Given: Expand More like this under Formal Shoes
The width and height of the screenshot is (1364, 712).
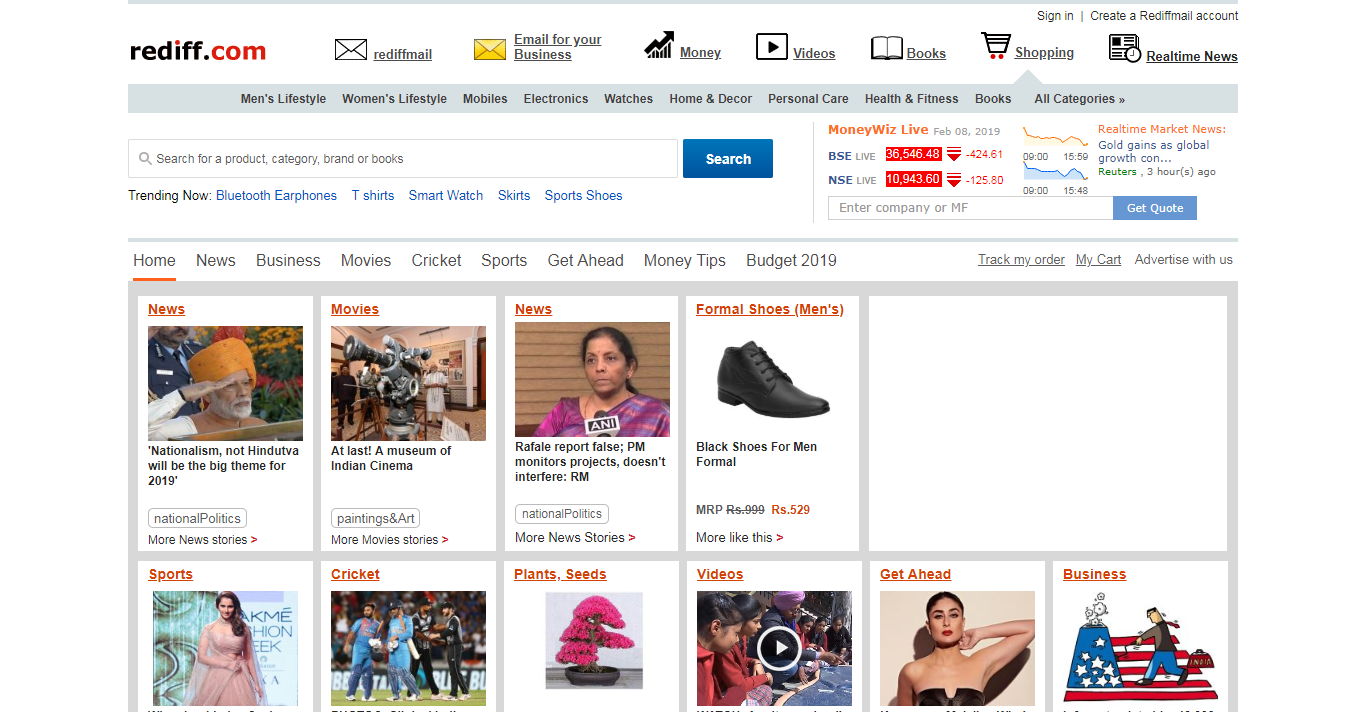Looking at the screenshot, I should click(x=739, y=538).
